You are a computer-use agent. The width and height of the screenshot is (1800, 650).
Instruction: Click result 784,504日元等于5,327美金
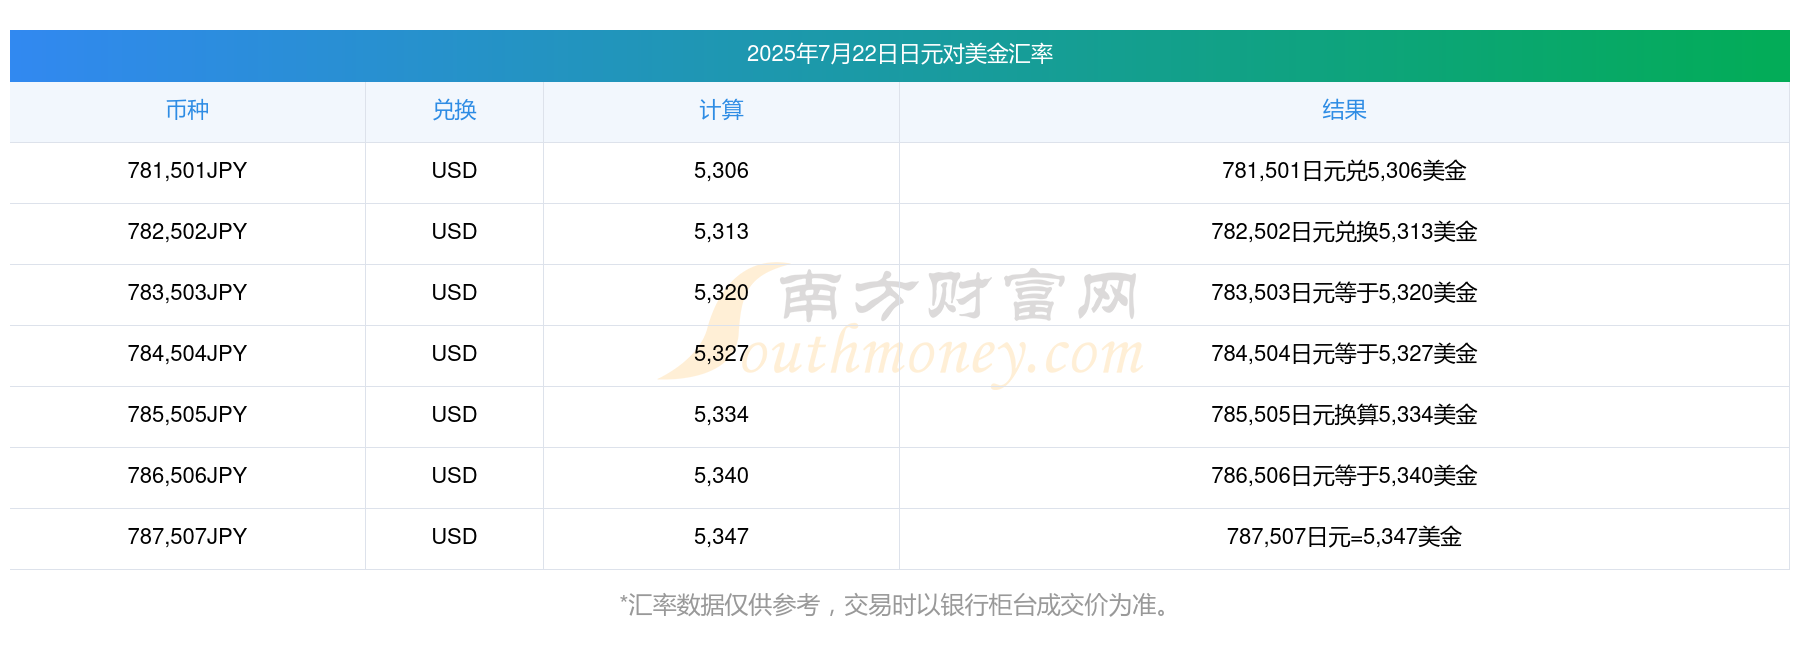pos(1344,354)
